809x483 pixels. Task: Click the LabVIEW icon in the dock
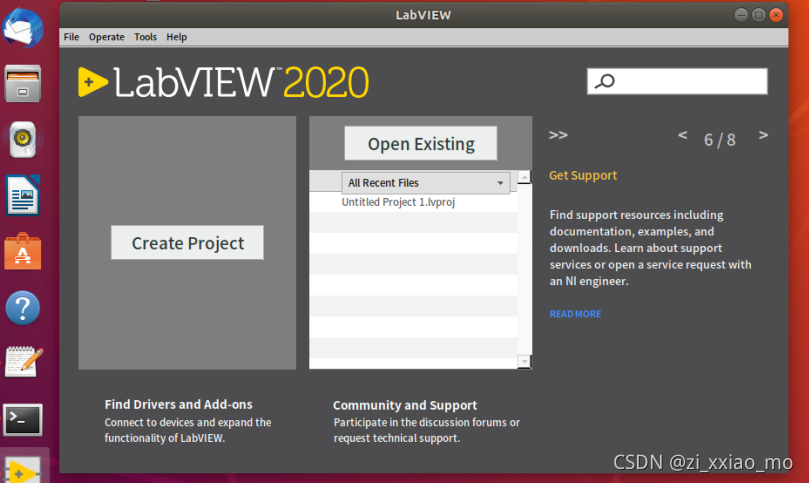(23, 470)
